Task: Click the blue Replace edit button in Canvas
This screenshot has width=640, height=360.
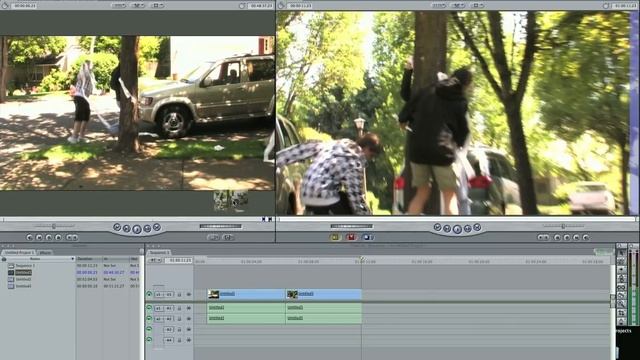Action: point(367,237)
